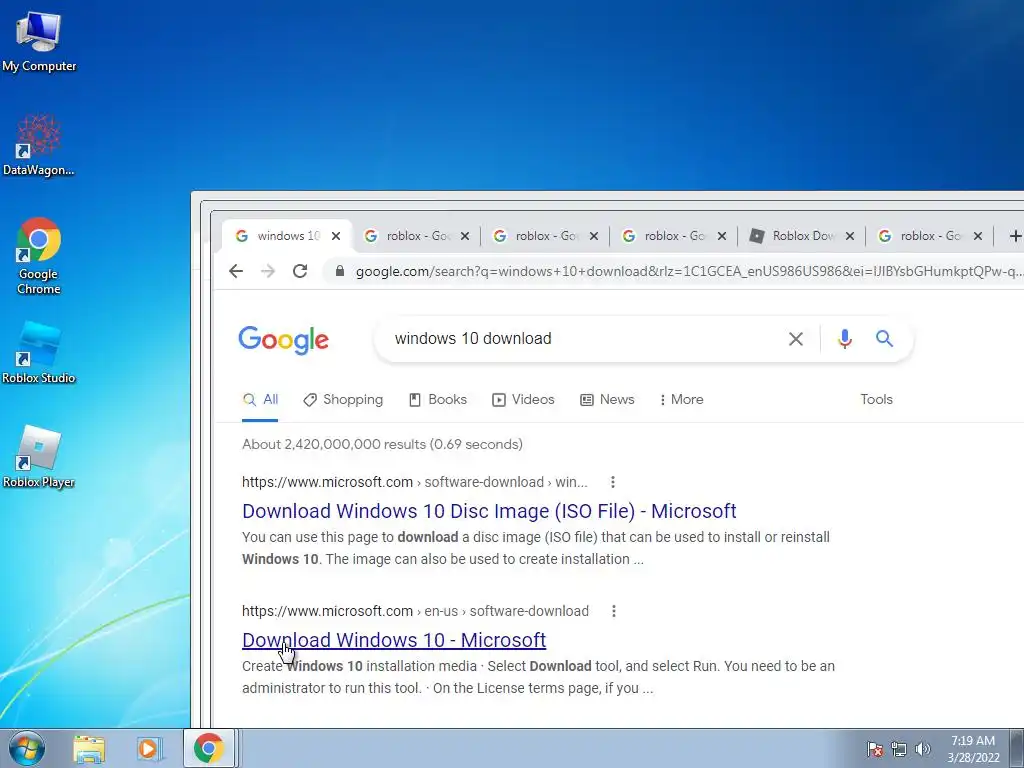The image size is (1024, 768).
Task: Select the Shopping search filter
Action: point(344,400)
